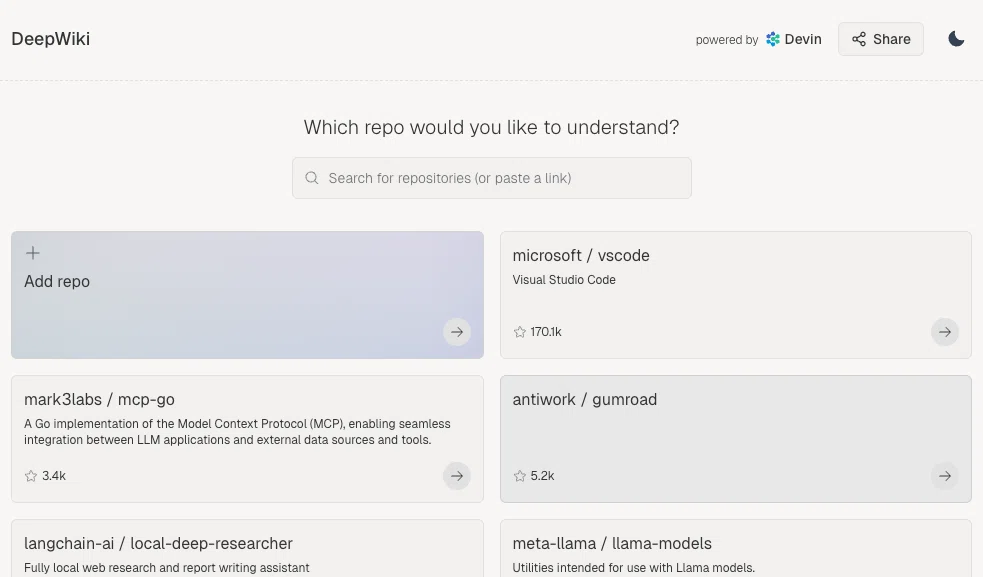Open meta-llama / llama-models card
The height and width of the screenshot is (577, 983).
pyautogui.click(x=735, y=548)
